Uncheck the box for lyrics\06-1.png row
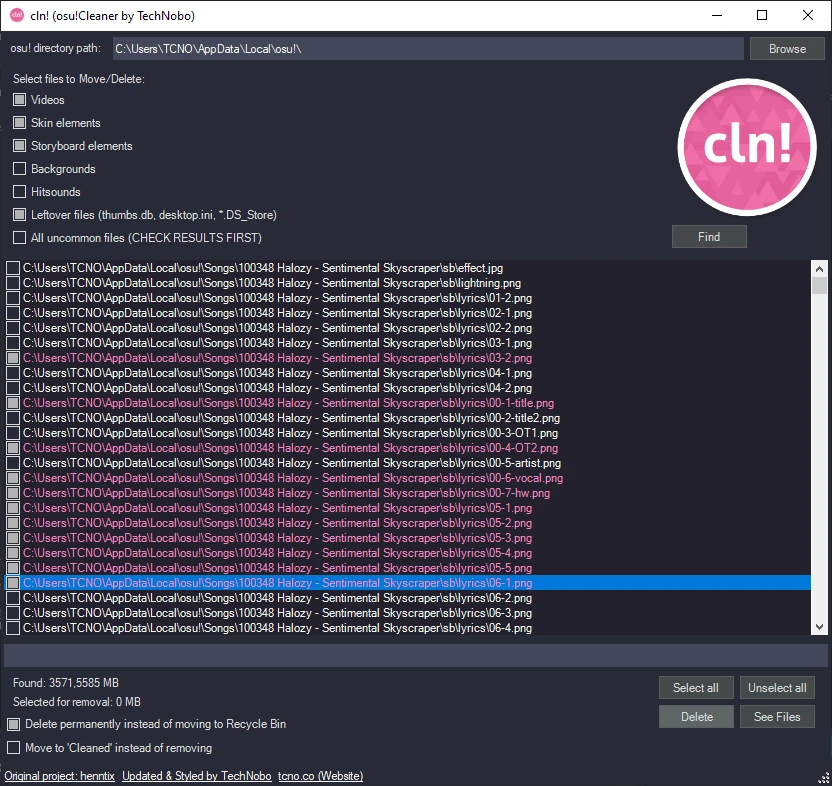The height and width of the screenshot is (786, 832). coord(13,583)
